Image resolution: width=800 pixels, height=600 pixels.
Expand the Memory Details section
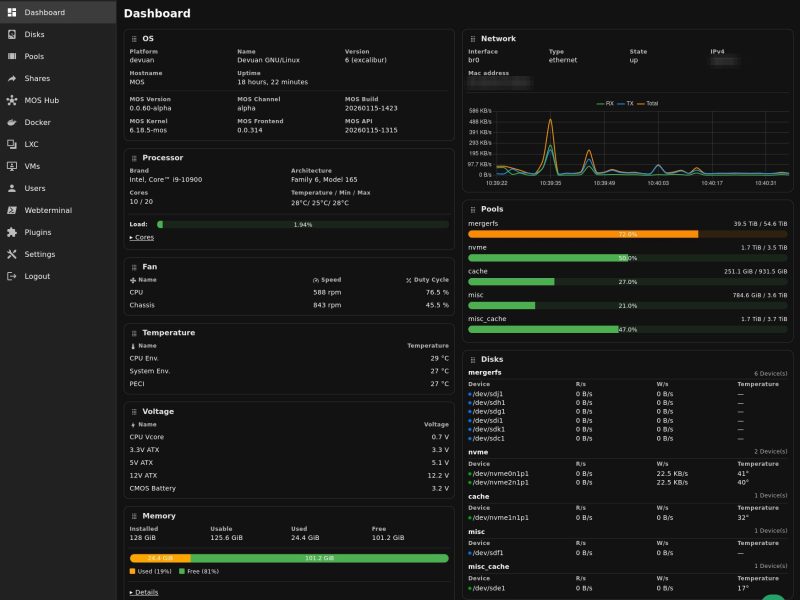(144, 592)
